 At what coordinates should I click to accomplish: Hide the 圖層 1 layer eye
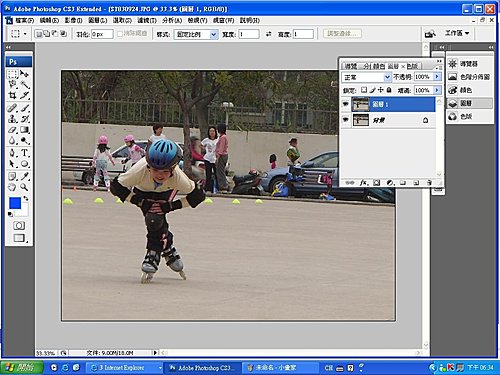346,104
